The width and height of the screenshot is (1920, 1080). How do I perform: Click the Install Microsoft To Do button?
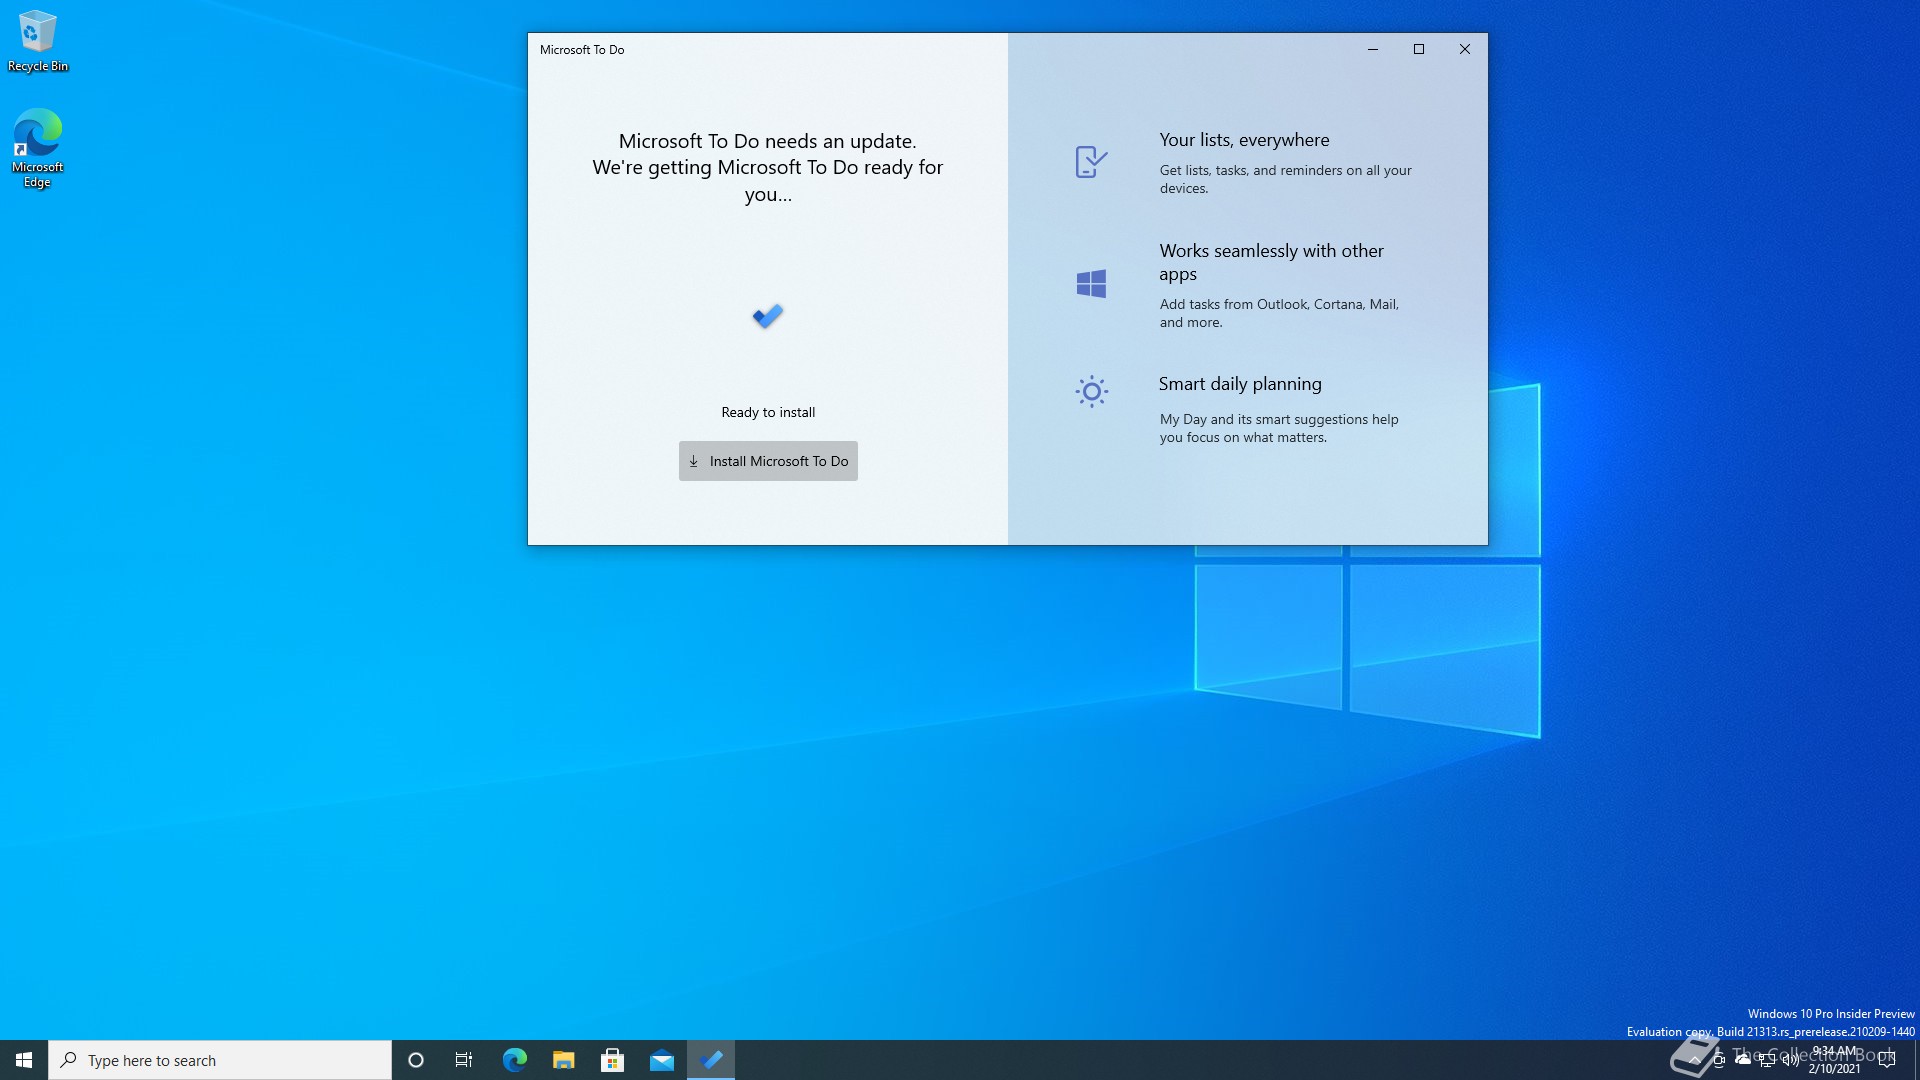[x=768, y=461]
